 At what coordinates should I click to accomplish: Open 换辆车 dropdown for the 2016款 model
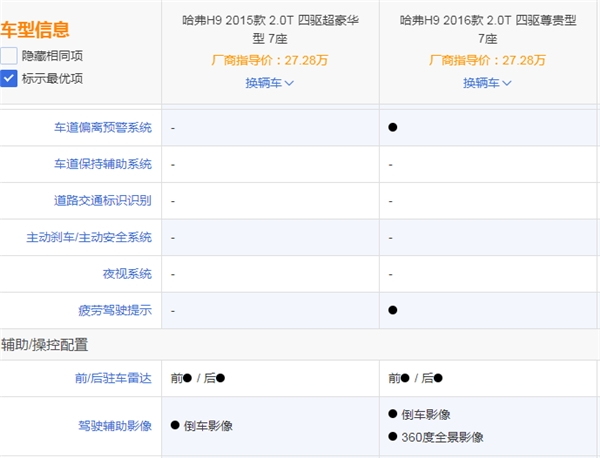[487, 83]
